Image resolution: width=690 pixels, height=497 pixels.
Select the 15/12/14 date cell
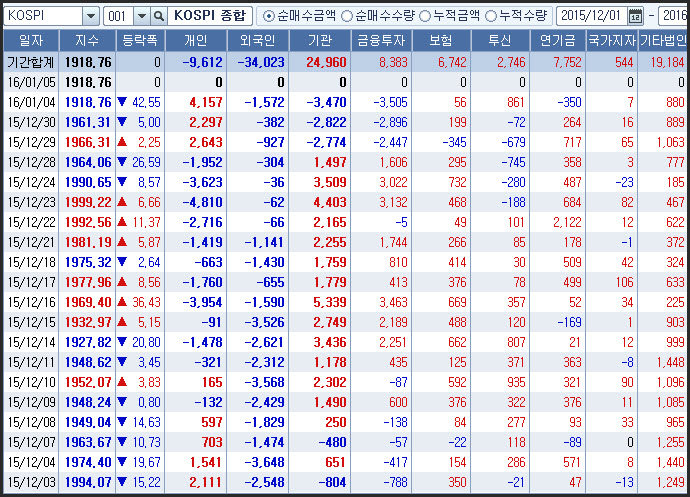coord(31,342)
